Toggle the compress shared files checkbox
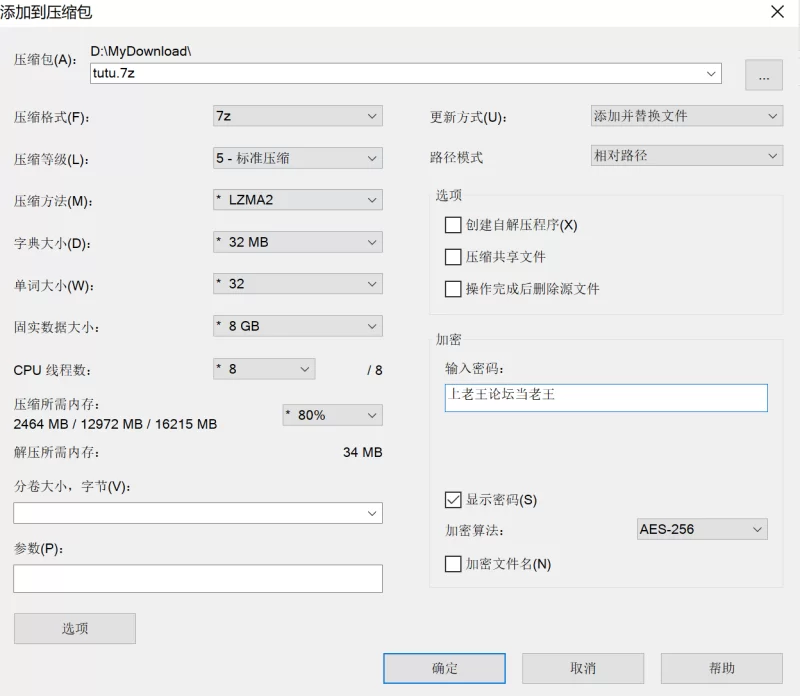 (x=453, y=257)
